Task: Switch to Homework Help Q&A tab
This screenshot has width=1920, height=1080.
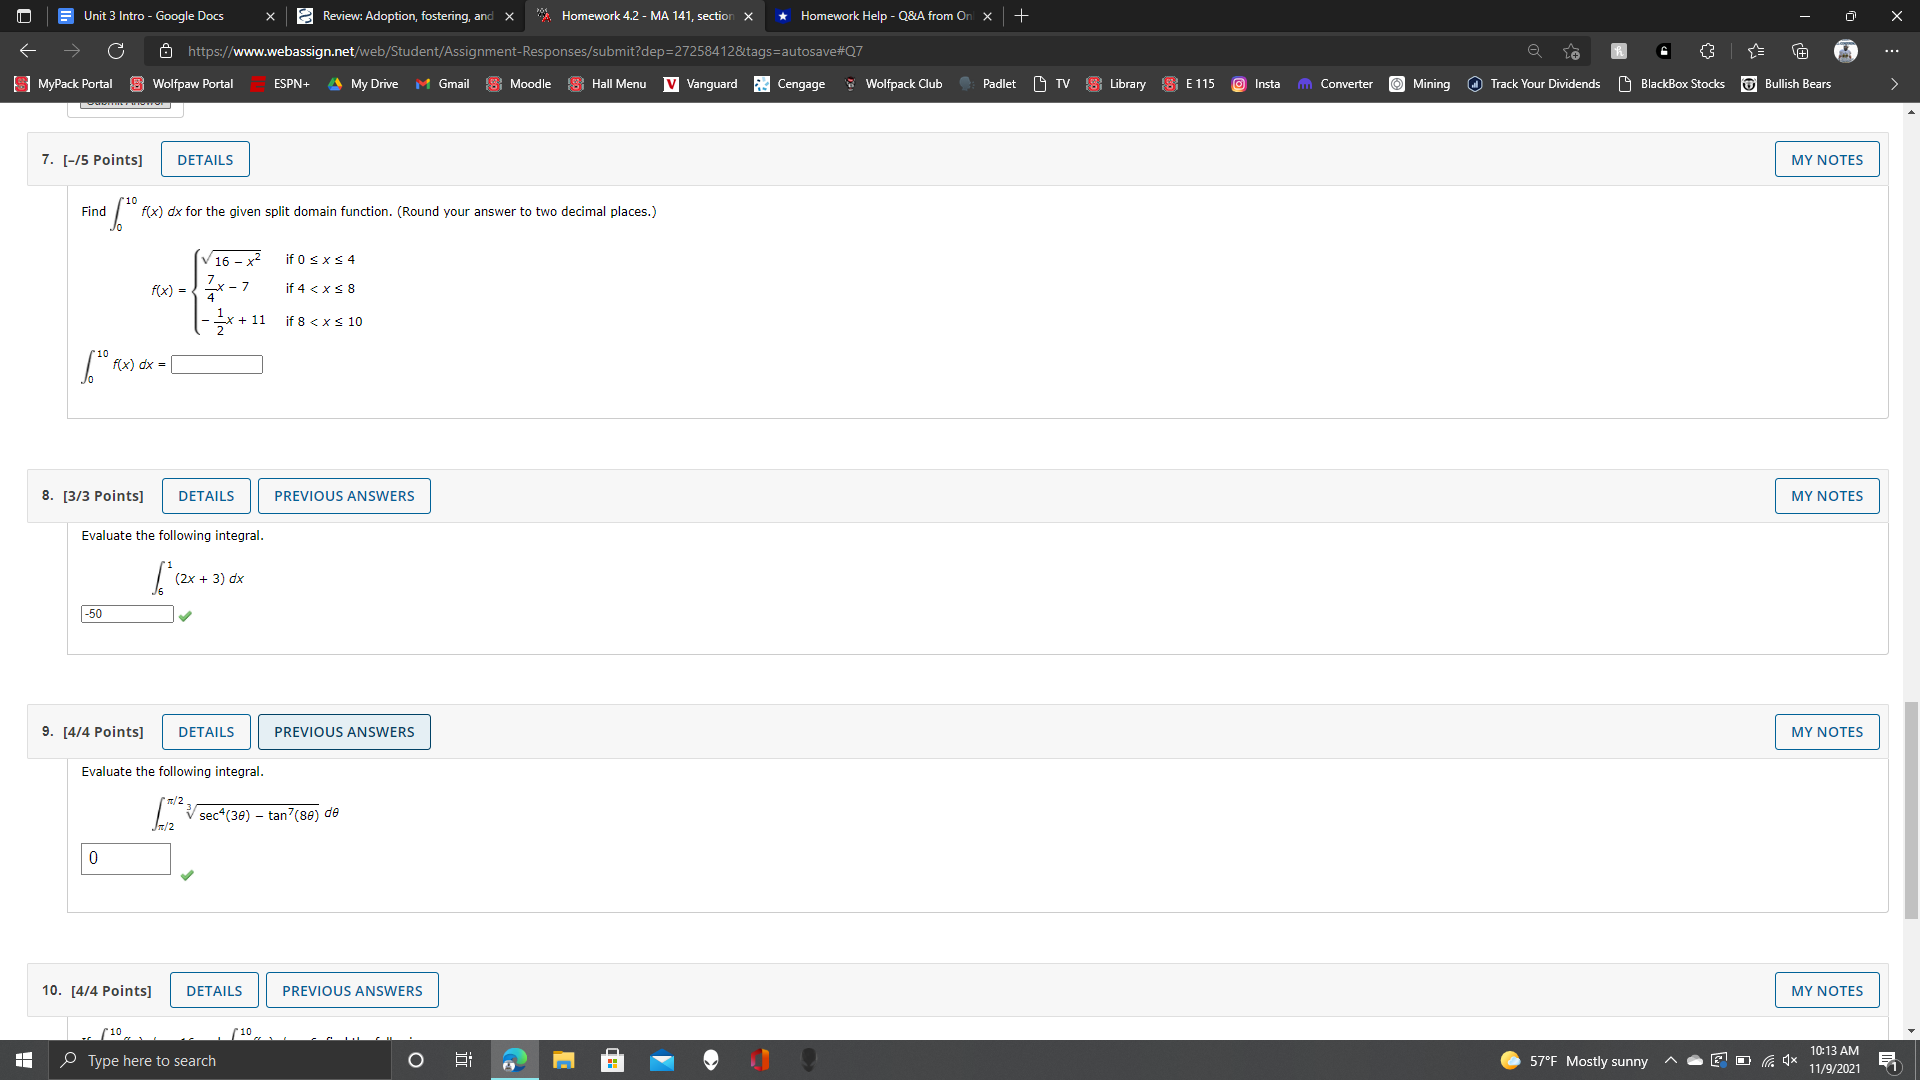Action: (884, 16)
